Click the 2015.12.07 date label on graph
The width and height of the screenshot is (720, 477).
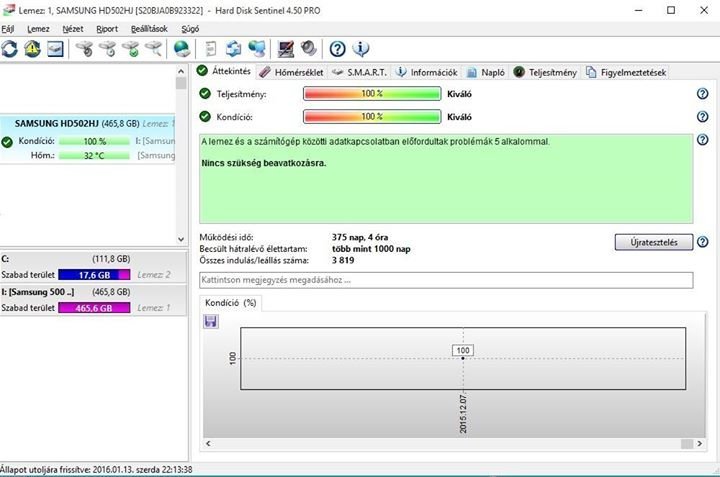click(x=463, y=414)
